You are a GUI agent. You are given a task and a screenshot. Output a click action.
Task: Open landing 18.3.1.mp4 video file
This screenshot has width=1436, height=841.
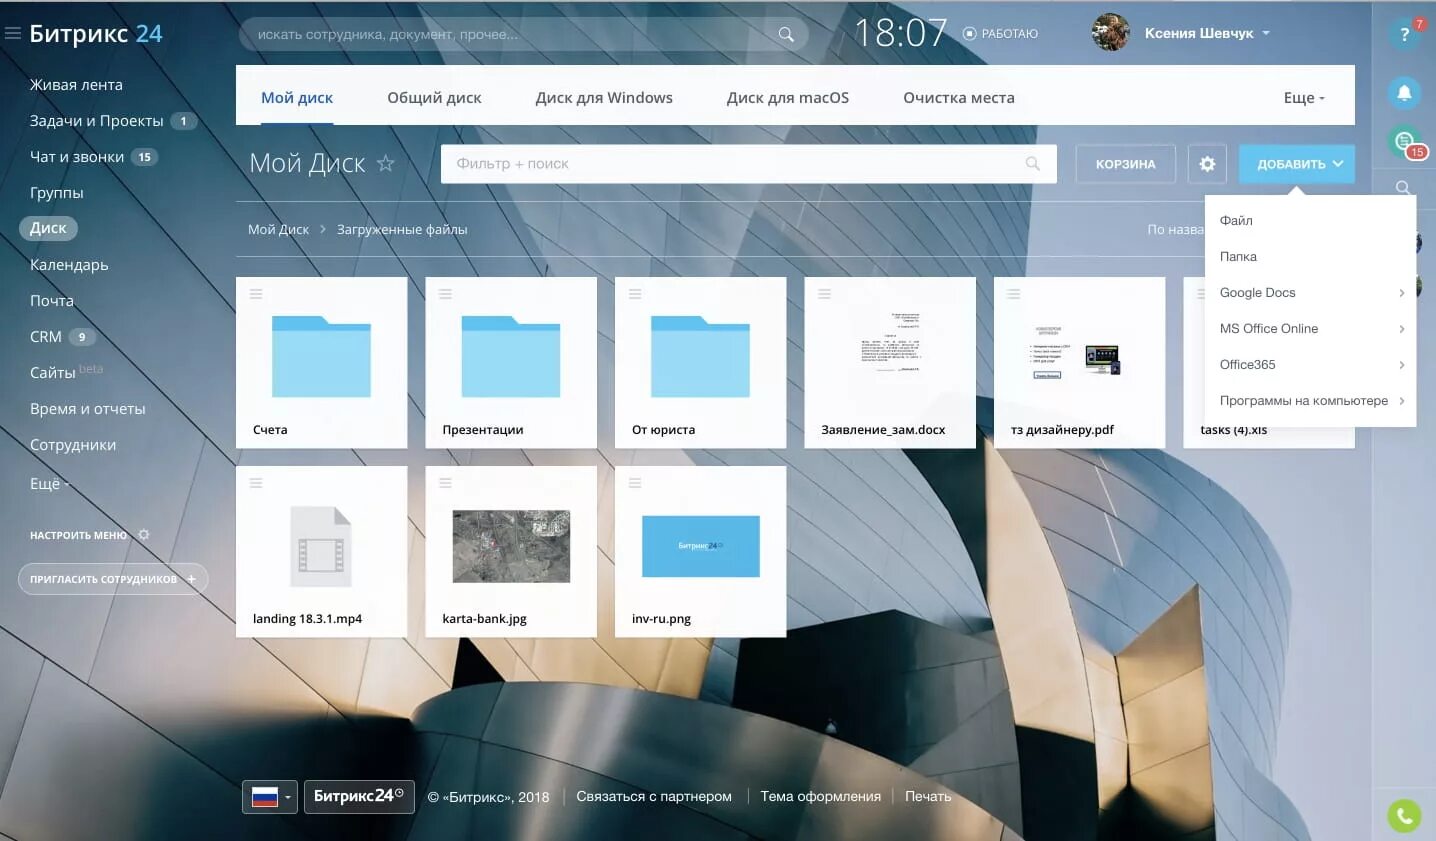click(321, 551)
